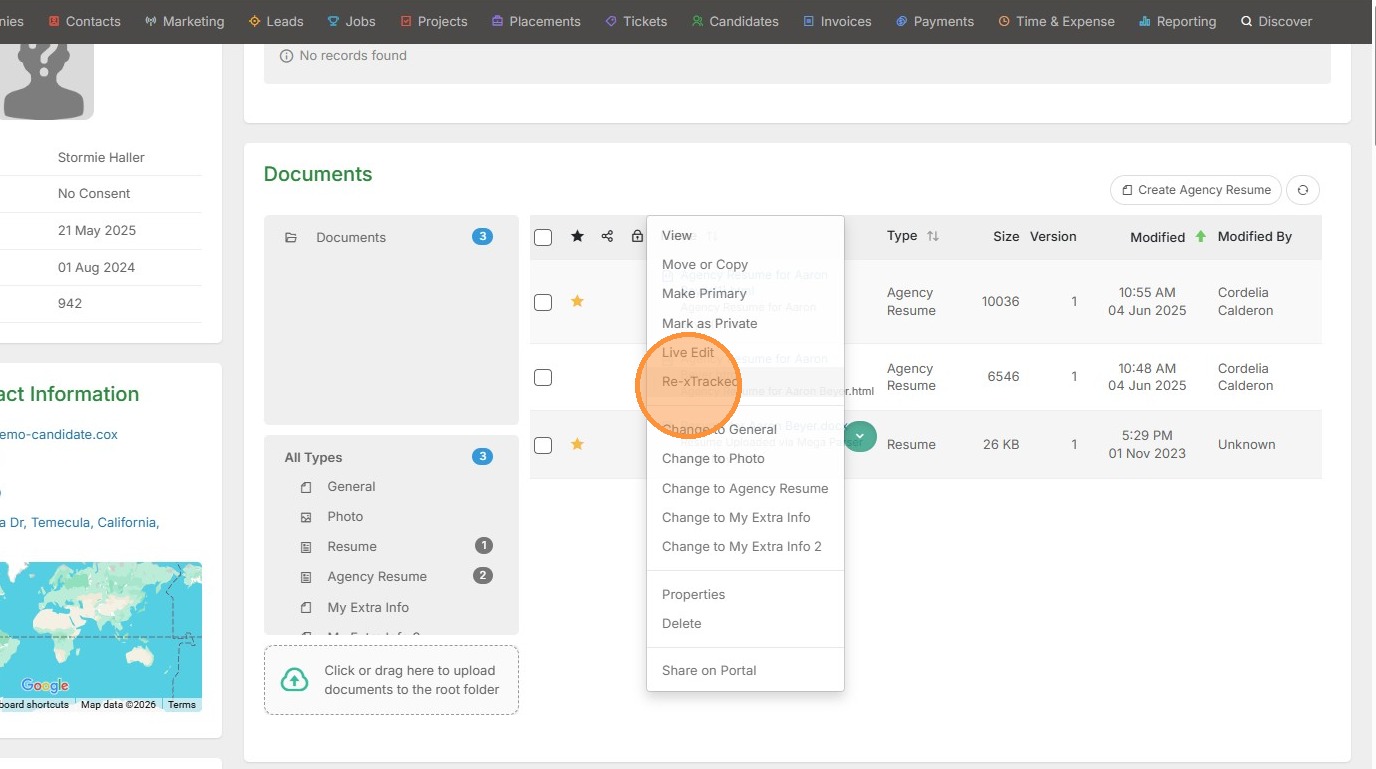
Task: Tick the checkbox for the first Agency Resume
Action: click(x=543, y=302)
